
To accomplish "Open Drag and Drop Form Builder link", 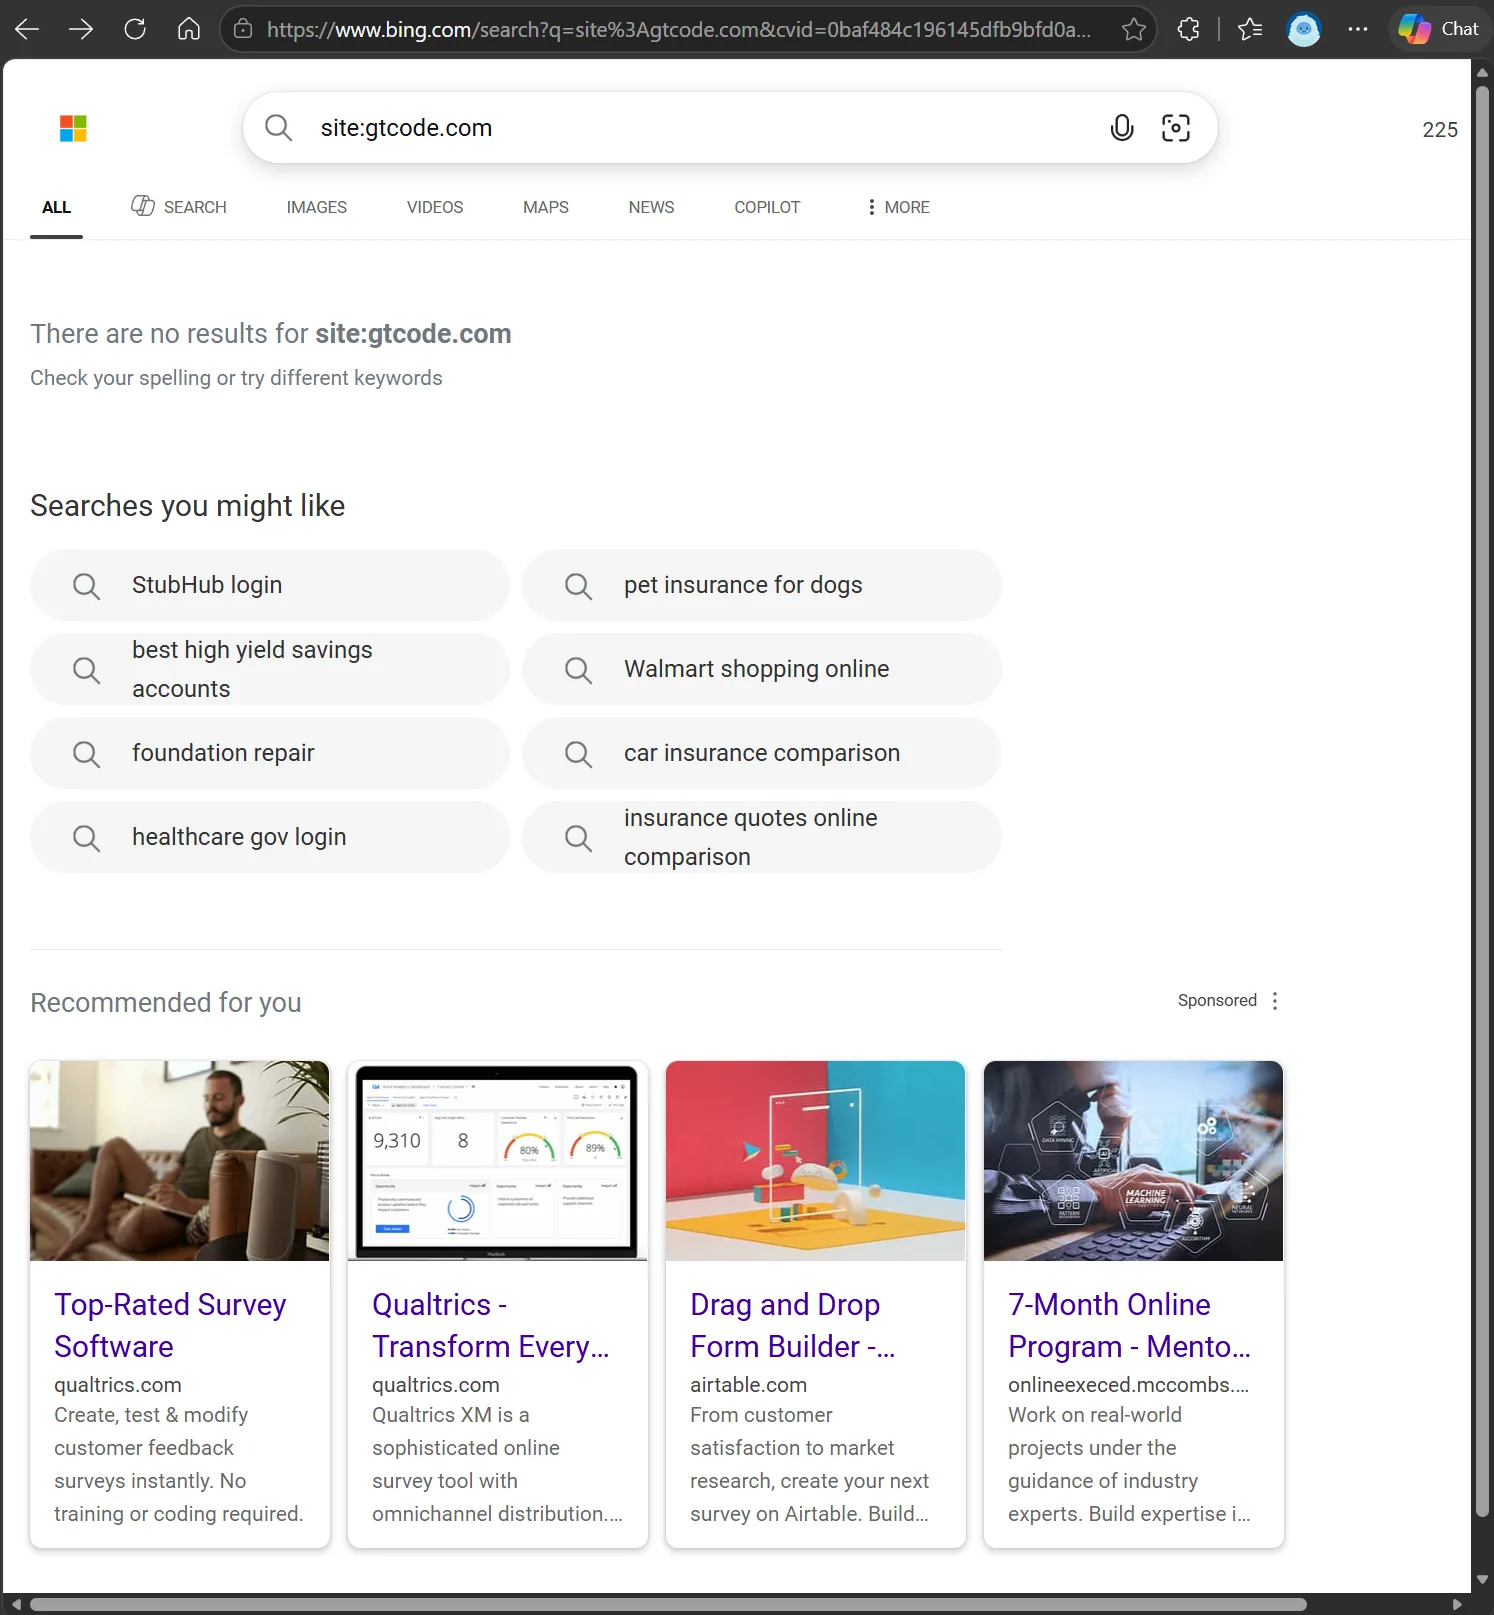I will (792, 1326).
